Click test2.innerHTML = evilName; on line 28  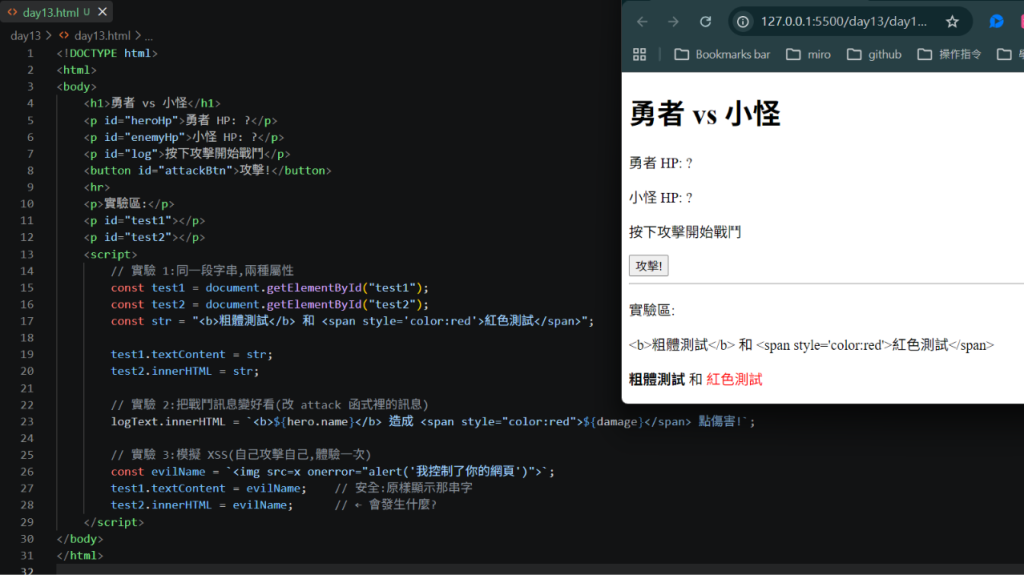pyautogui.click(x=202, y=505)
